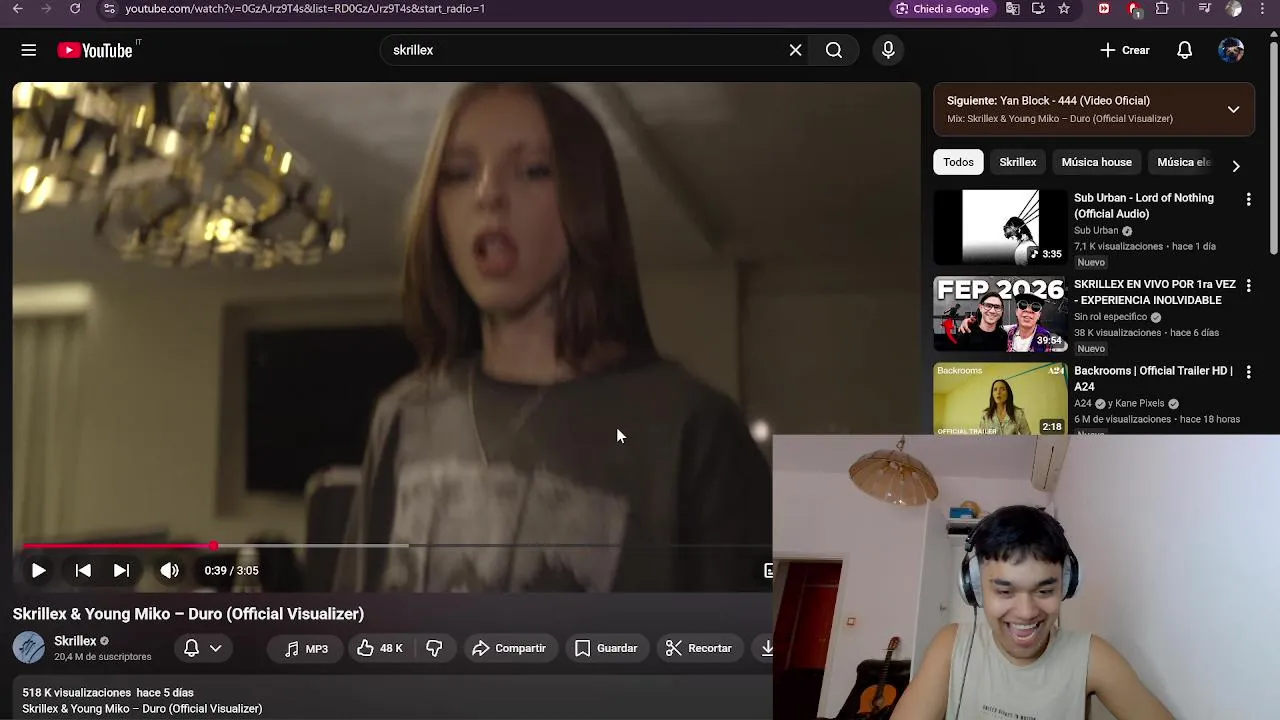This screenshot has height=720, width=1280.
Task: Open the subscription notification bell dropdown
Action: tap(202, 648)
